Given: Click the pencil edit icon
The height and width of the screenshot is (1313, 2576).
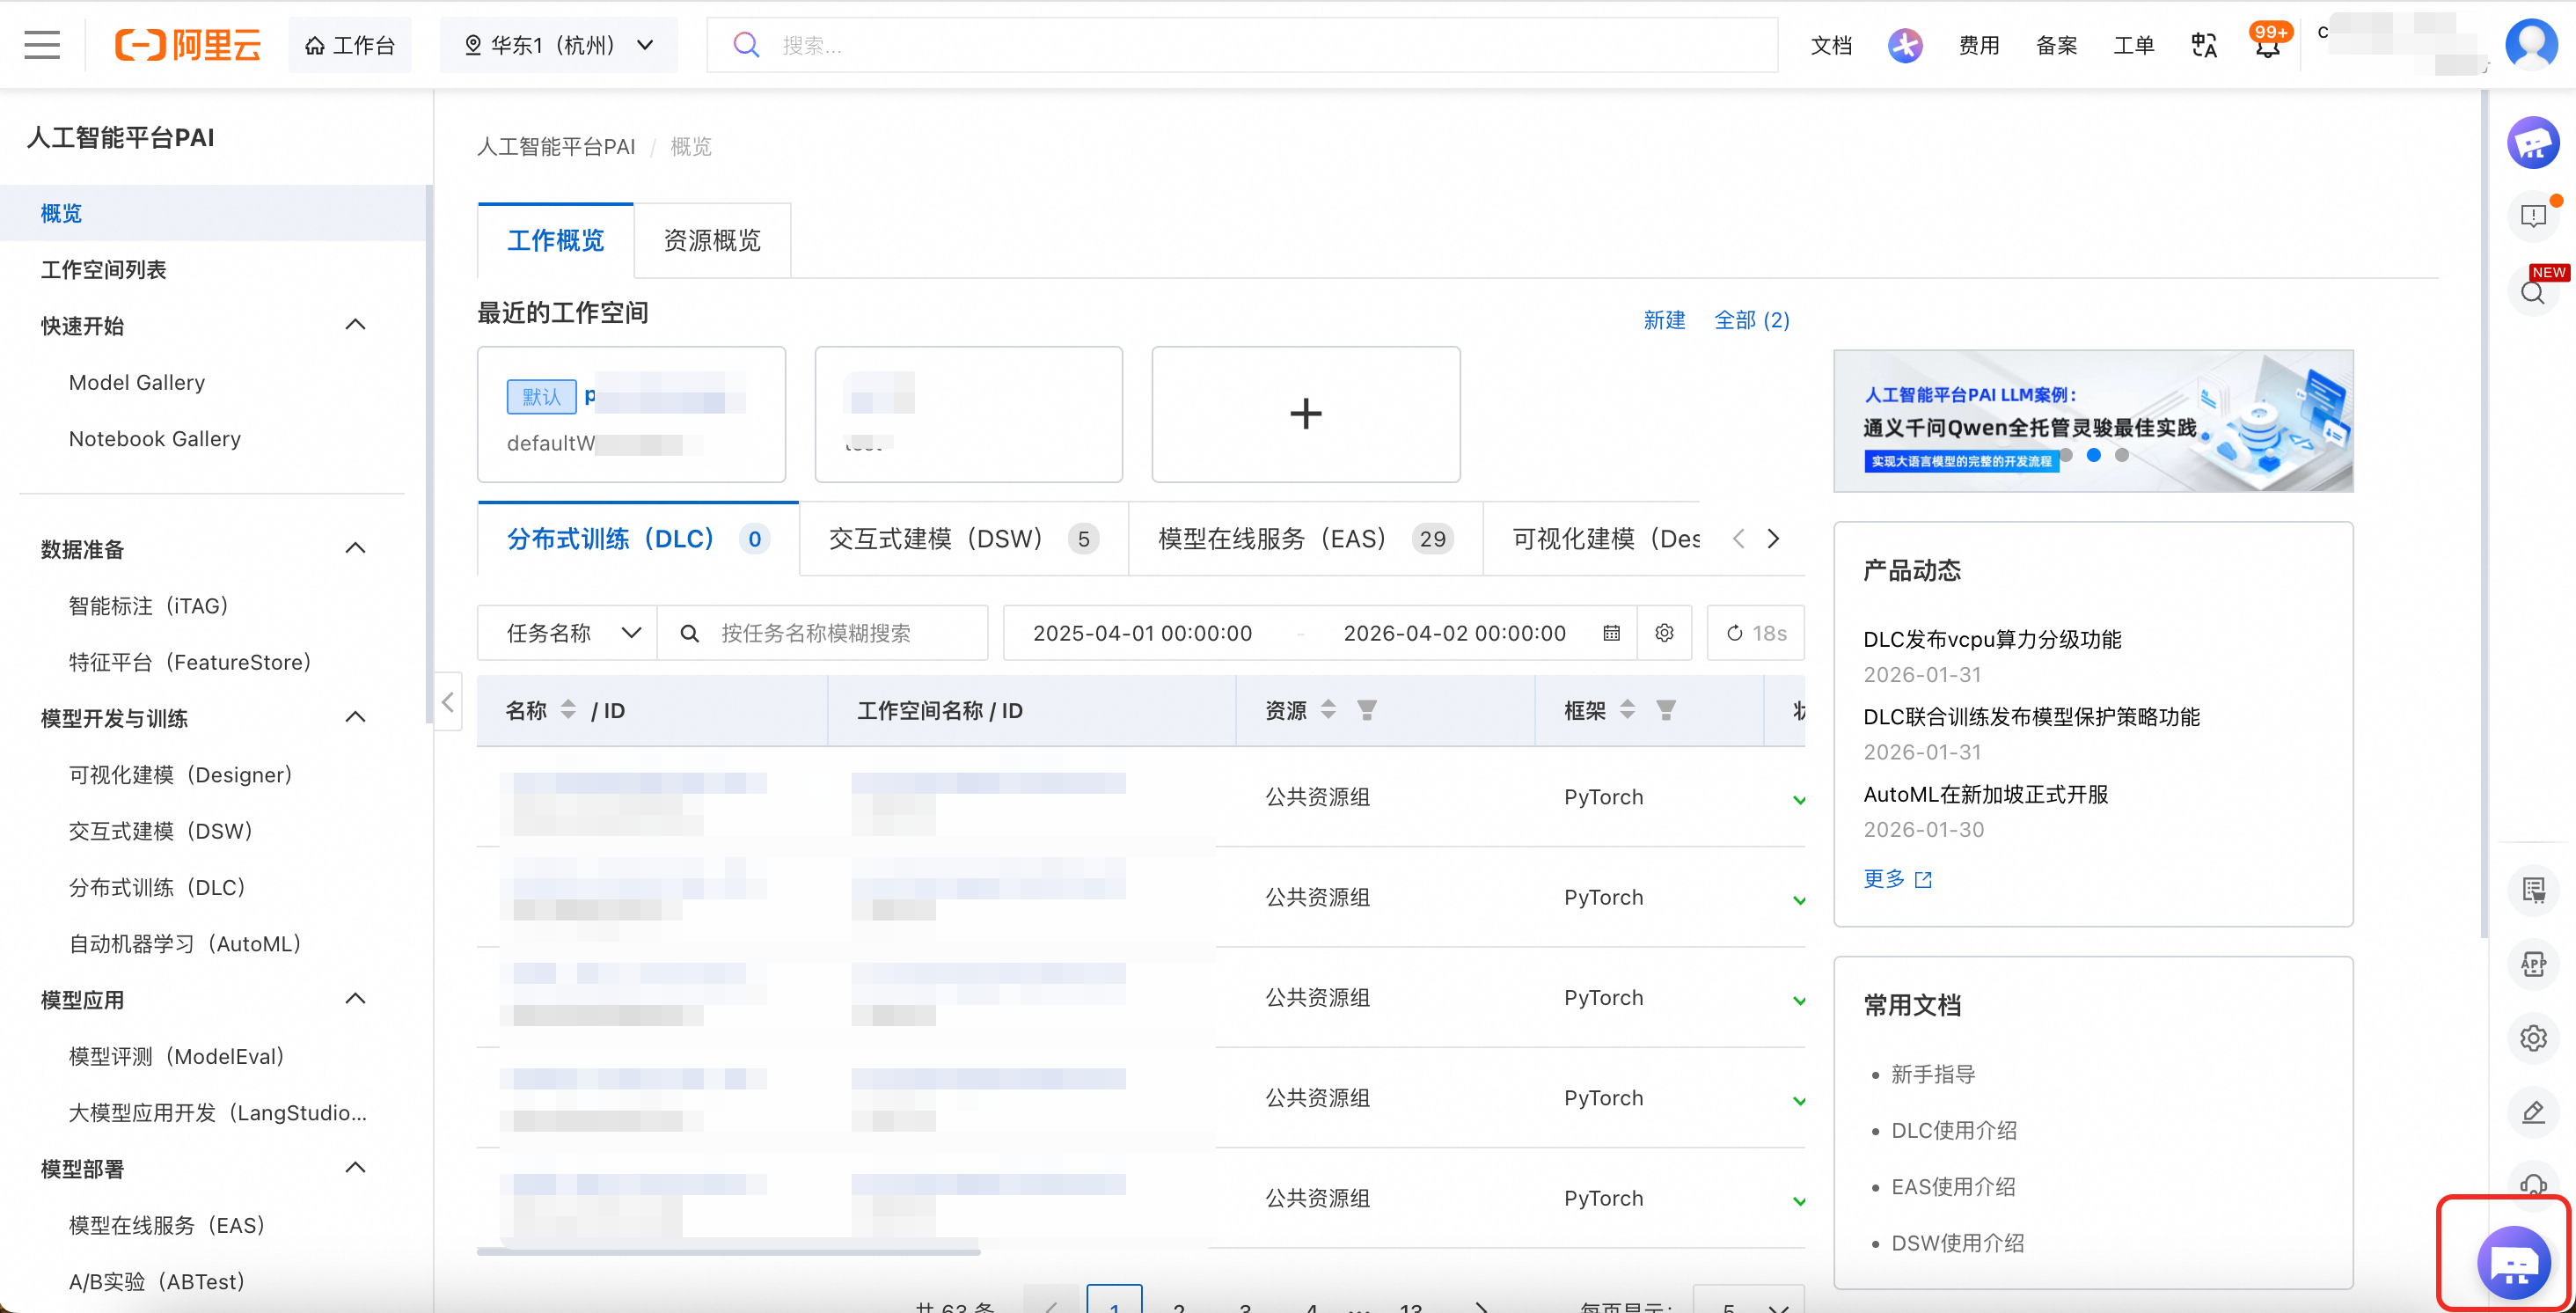Looking at the screenshot, I should click(2533, 1112).
